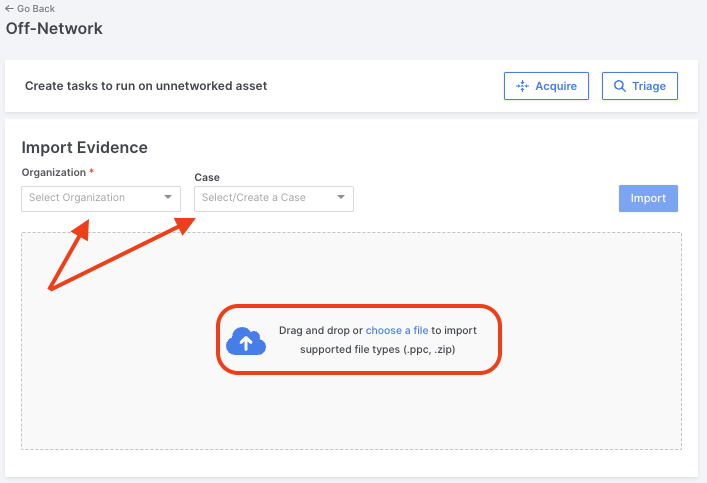Click the crosshair icon on the Acquire button
This screenshot has width=707, height=483.
tap(522, 86)
